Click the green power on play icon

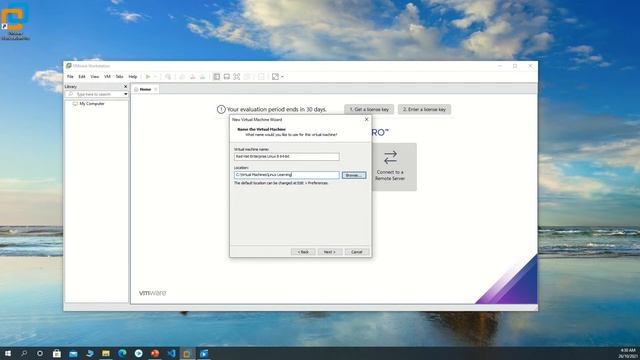(148, 77)
